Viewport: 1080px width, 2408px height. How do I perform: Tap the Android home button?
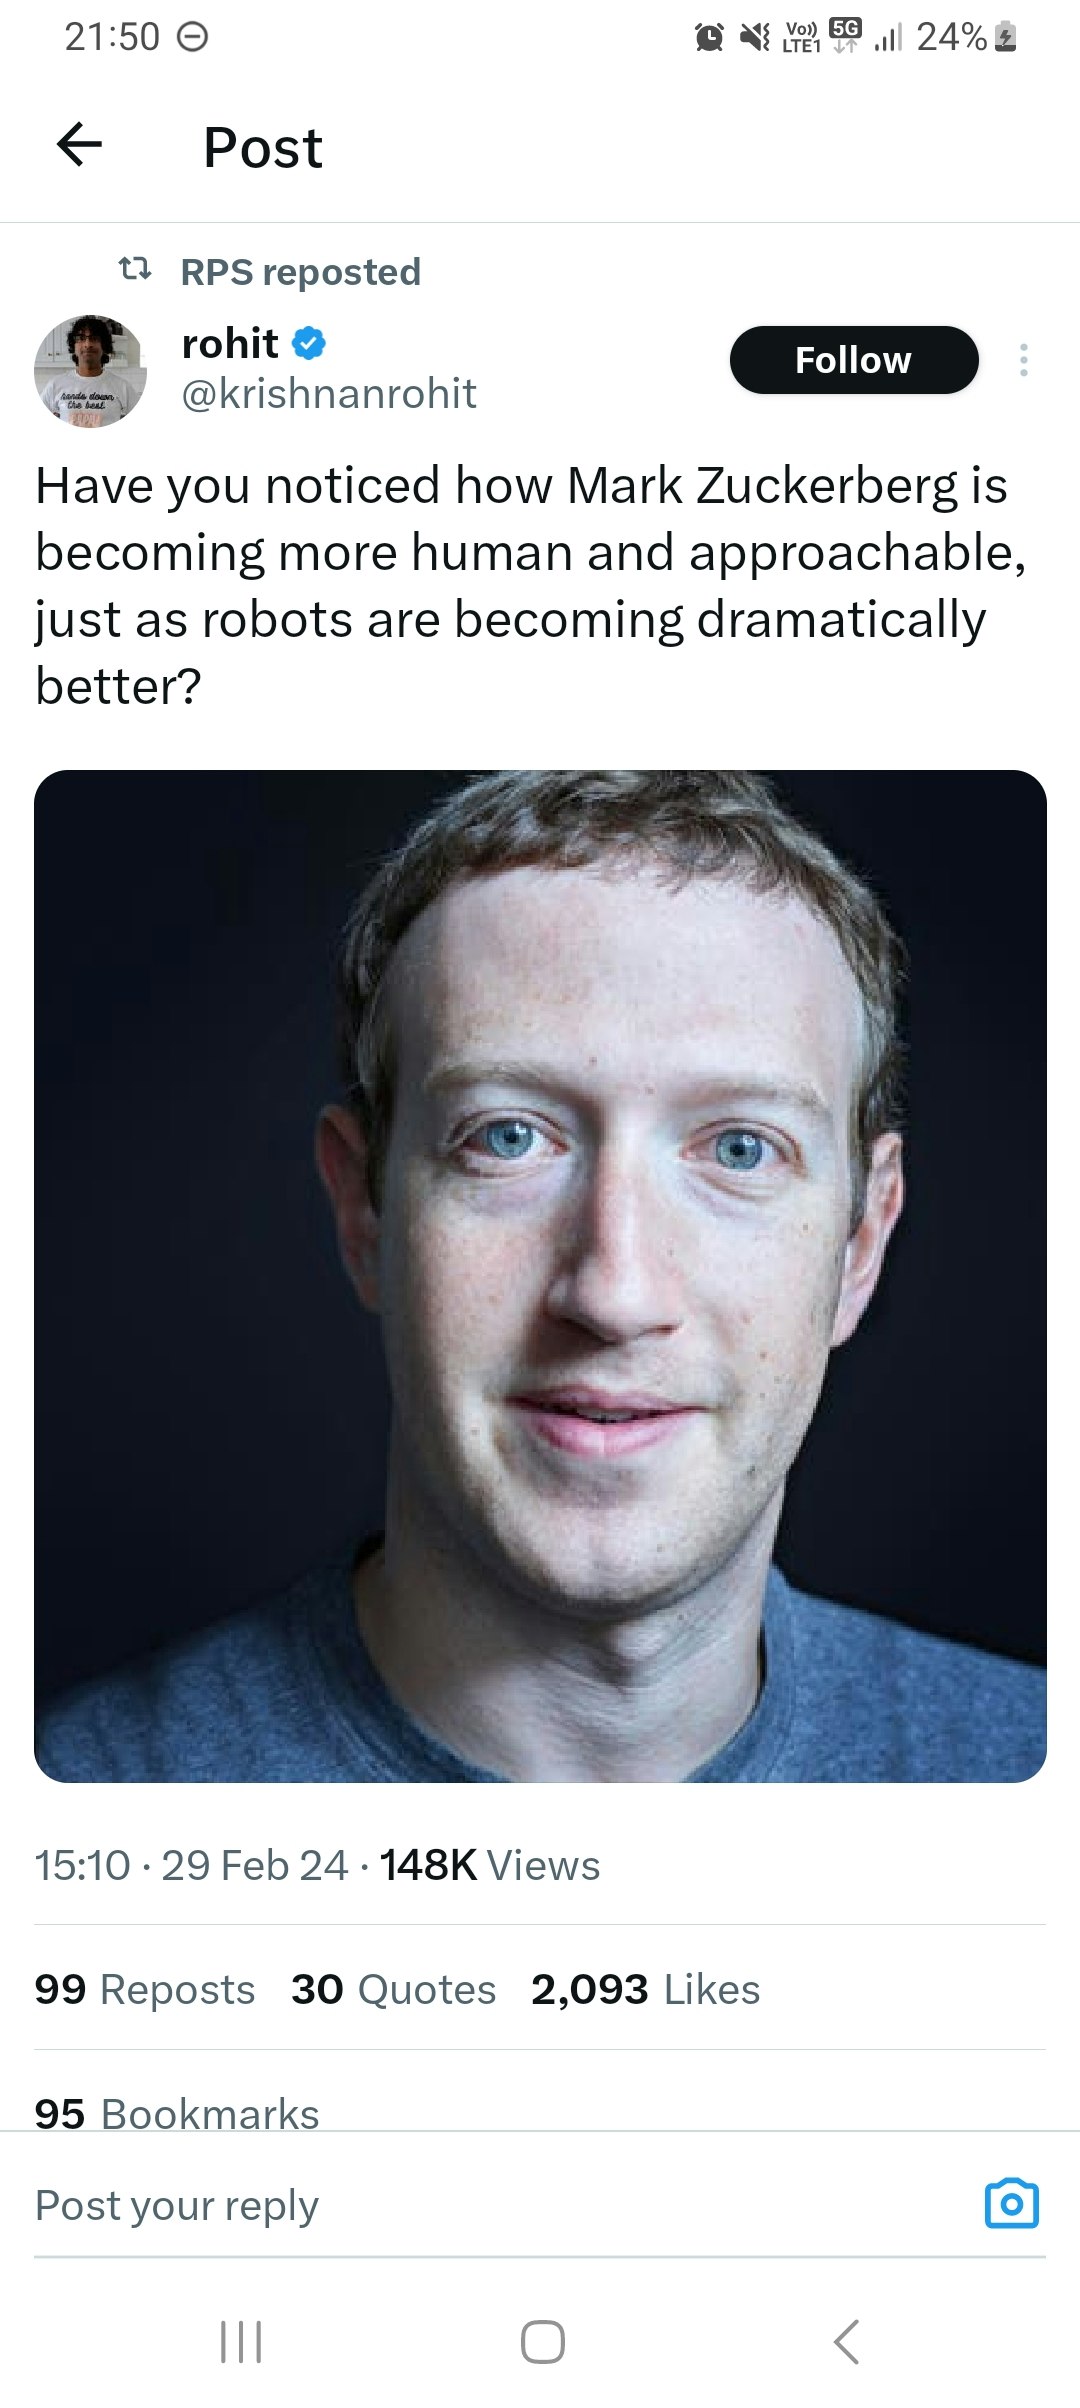click(x=542, y=2342)
